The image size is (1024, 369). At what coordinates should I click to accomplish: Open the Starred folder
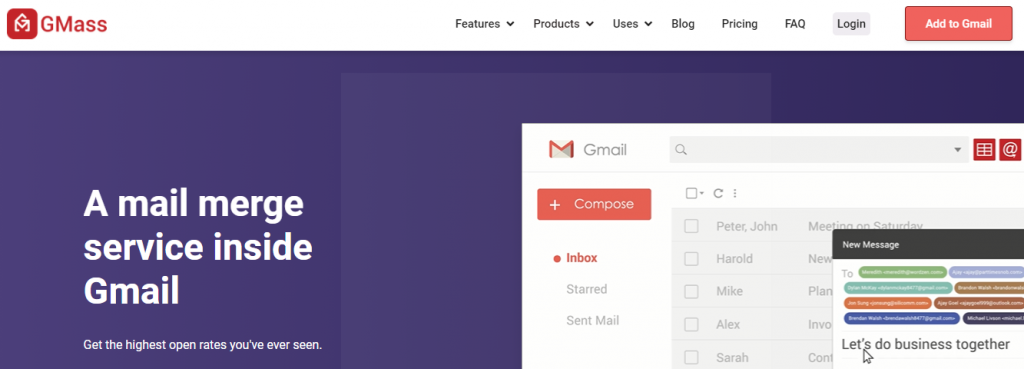click(x=586, y=289)
